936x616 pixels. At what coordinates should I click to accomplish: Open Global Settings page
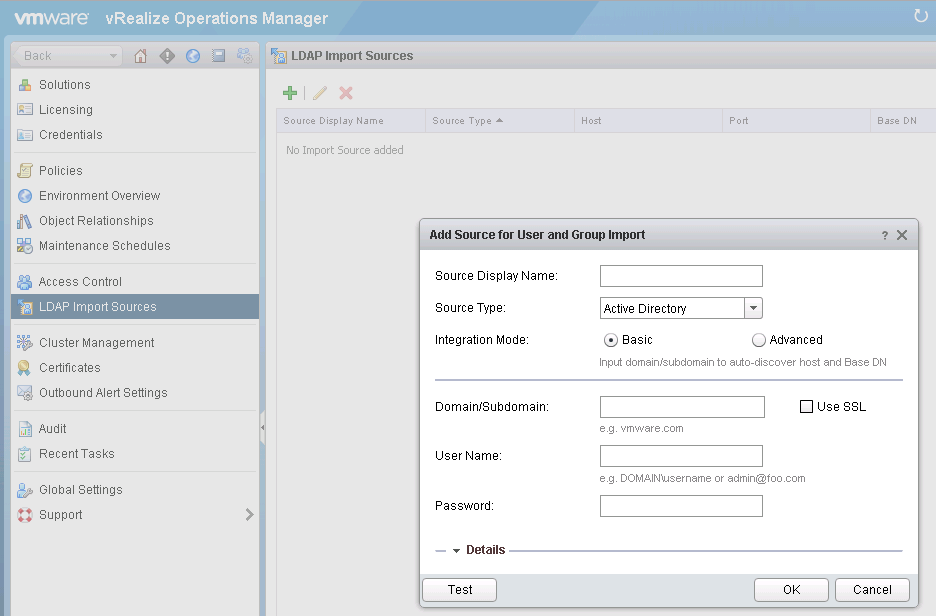tap(81, 489)
